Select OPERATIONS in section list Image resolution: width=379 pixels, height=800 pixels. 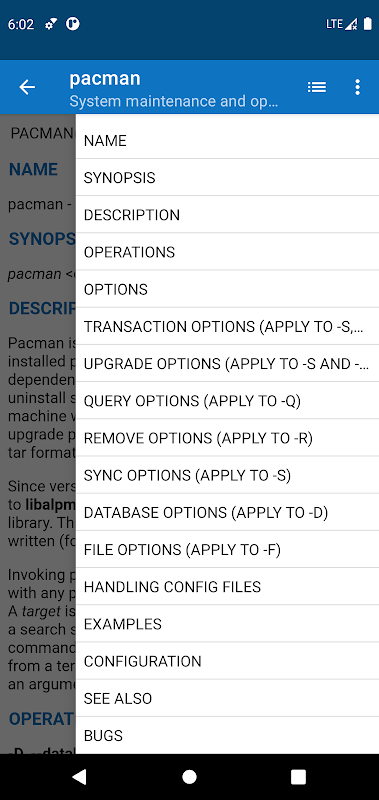228,252
